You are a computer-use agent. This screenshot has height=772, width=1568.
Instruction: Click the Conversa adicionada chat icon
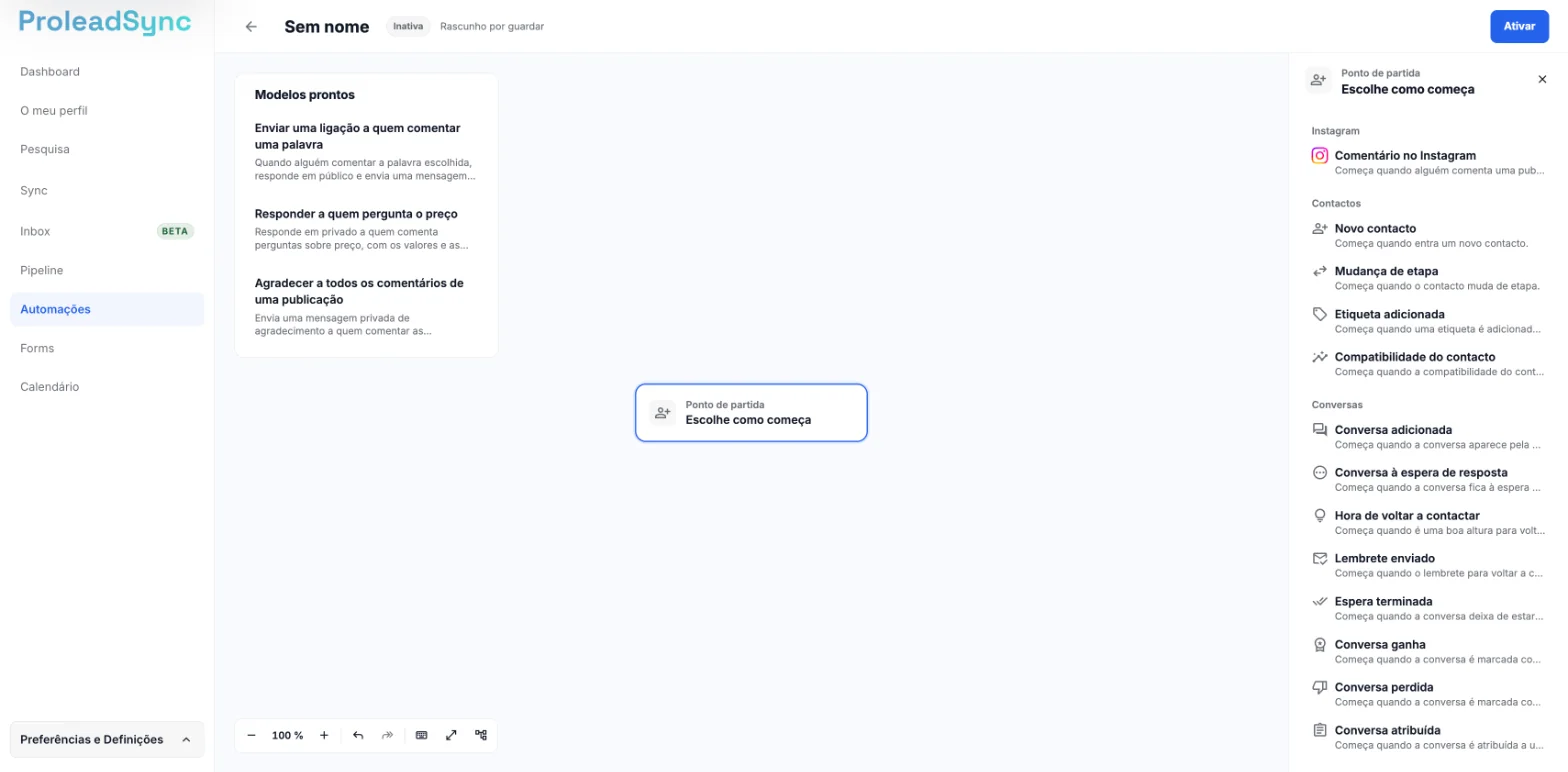tap(1320, 429)
